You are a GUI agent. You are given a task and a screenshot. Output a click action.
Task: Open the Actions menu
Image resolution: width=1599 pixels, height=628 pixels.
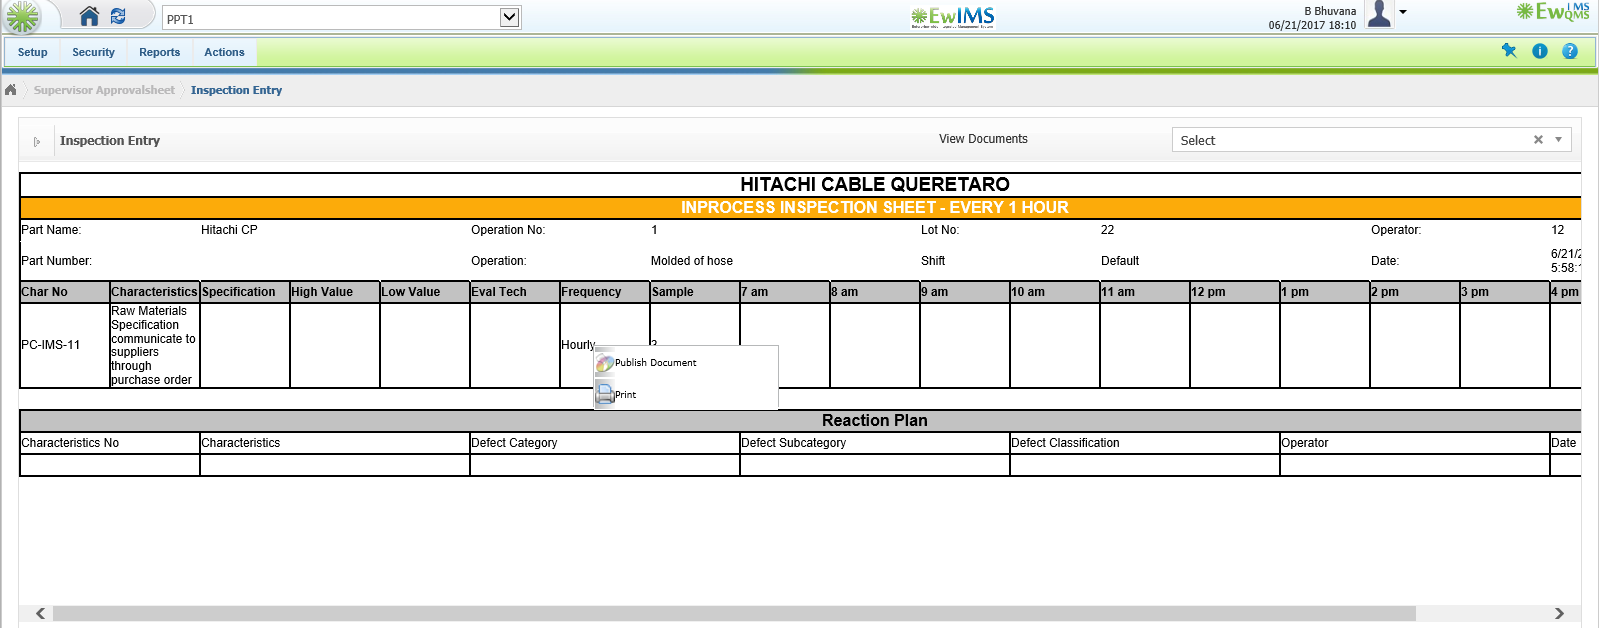click(224, 52)
